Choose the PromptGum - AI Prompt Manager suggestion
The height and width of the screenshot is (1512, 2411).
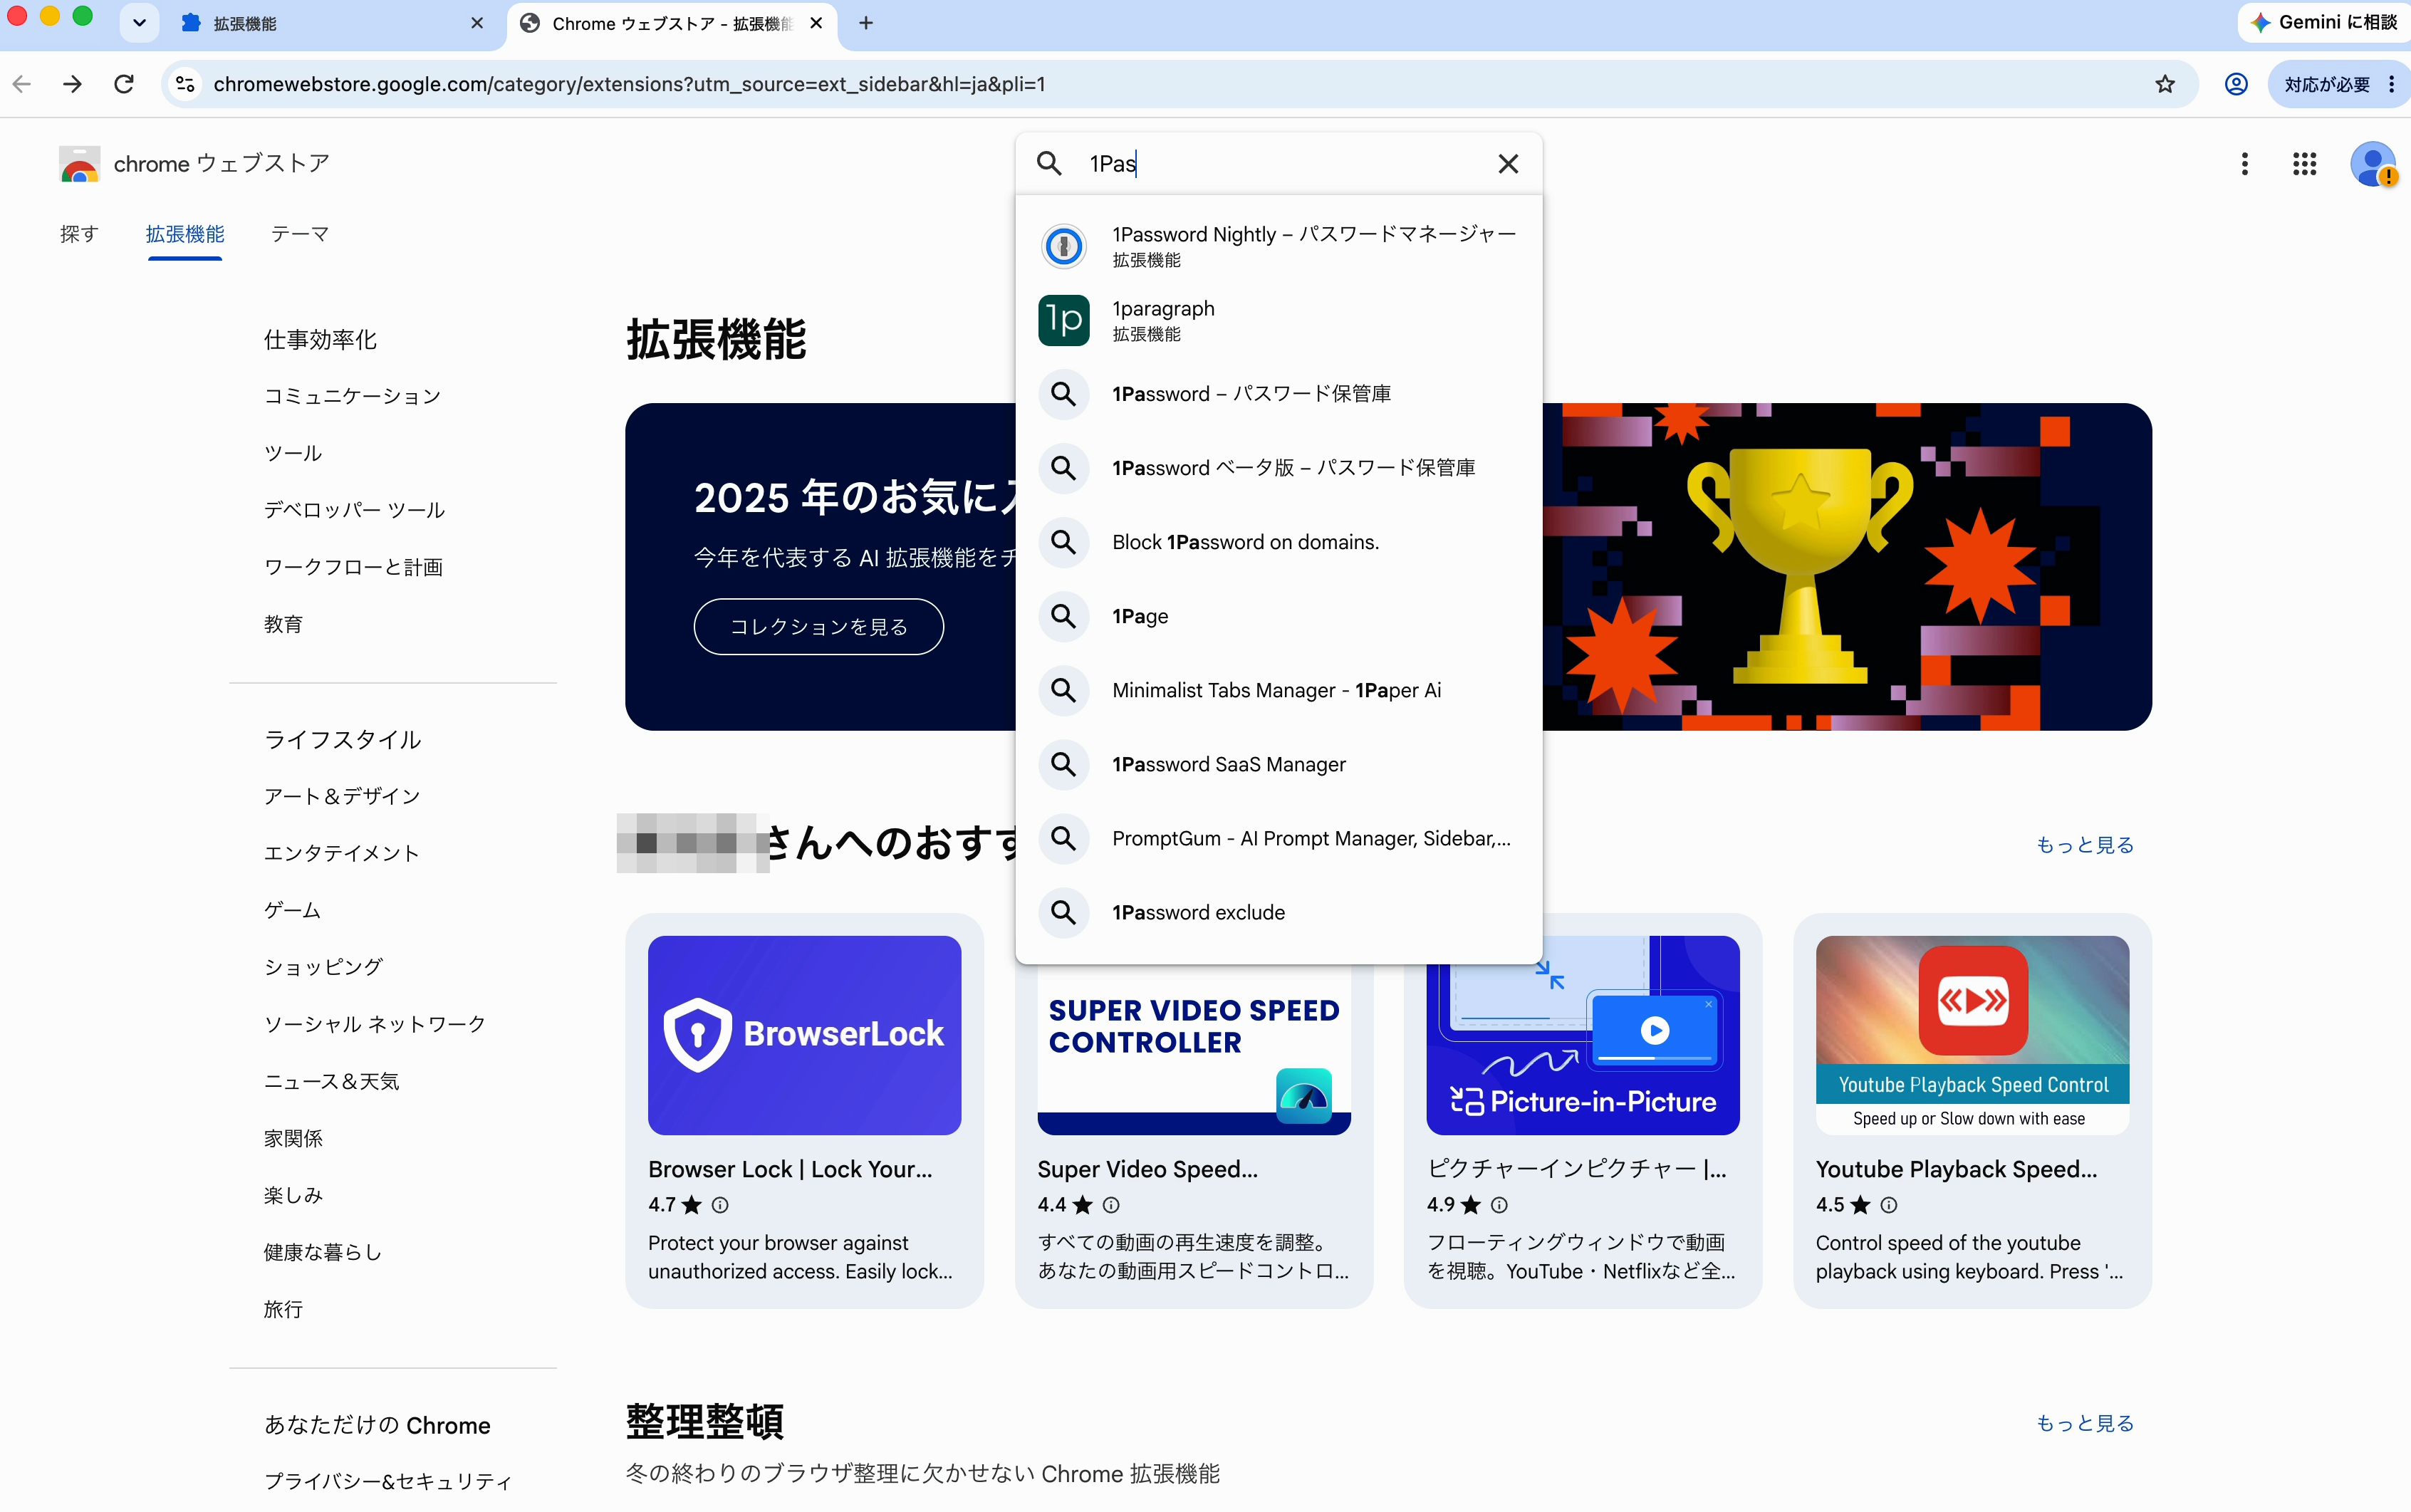pyautogui.click(x=1279, y=838)
